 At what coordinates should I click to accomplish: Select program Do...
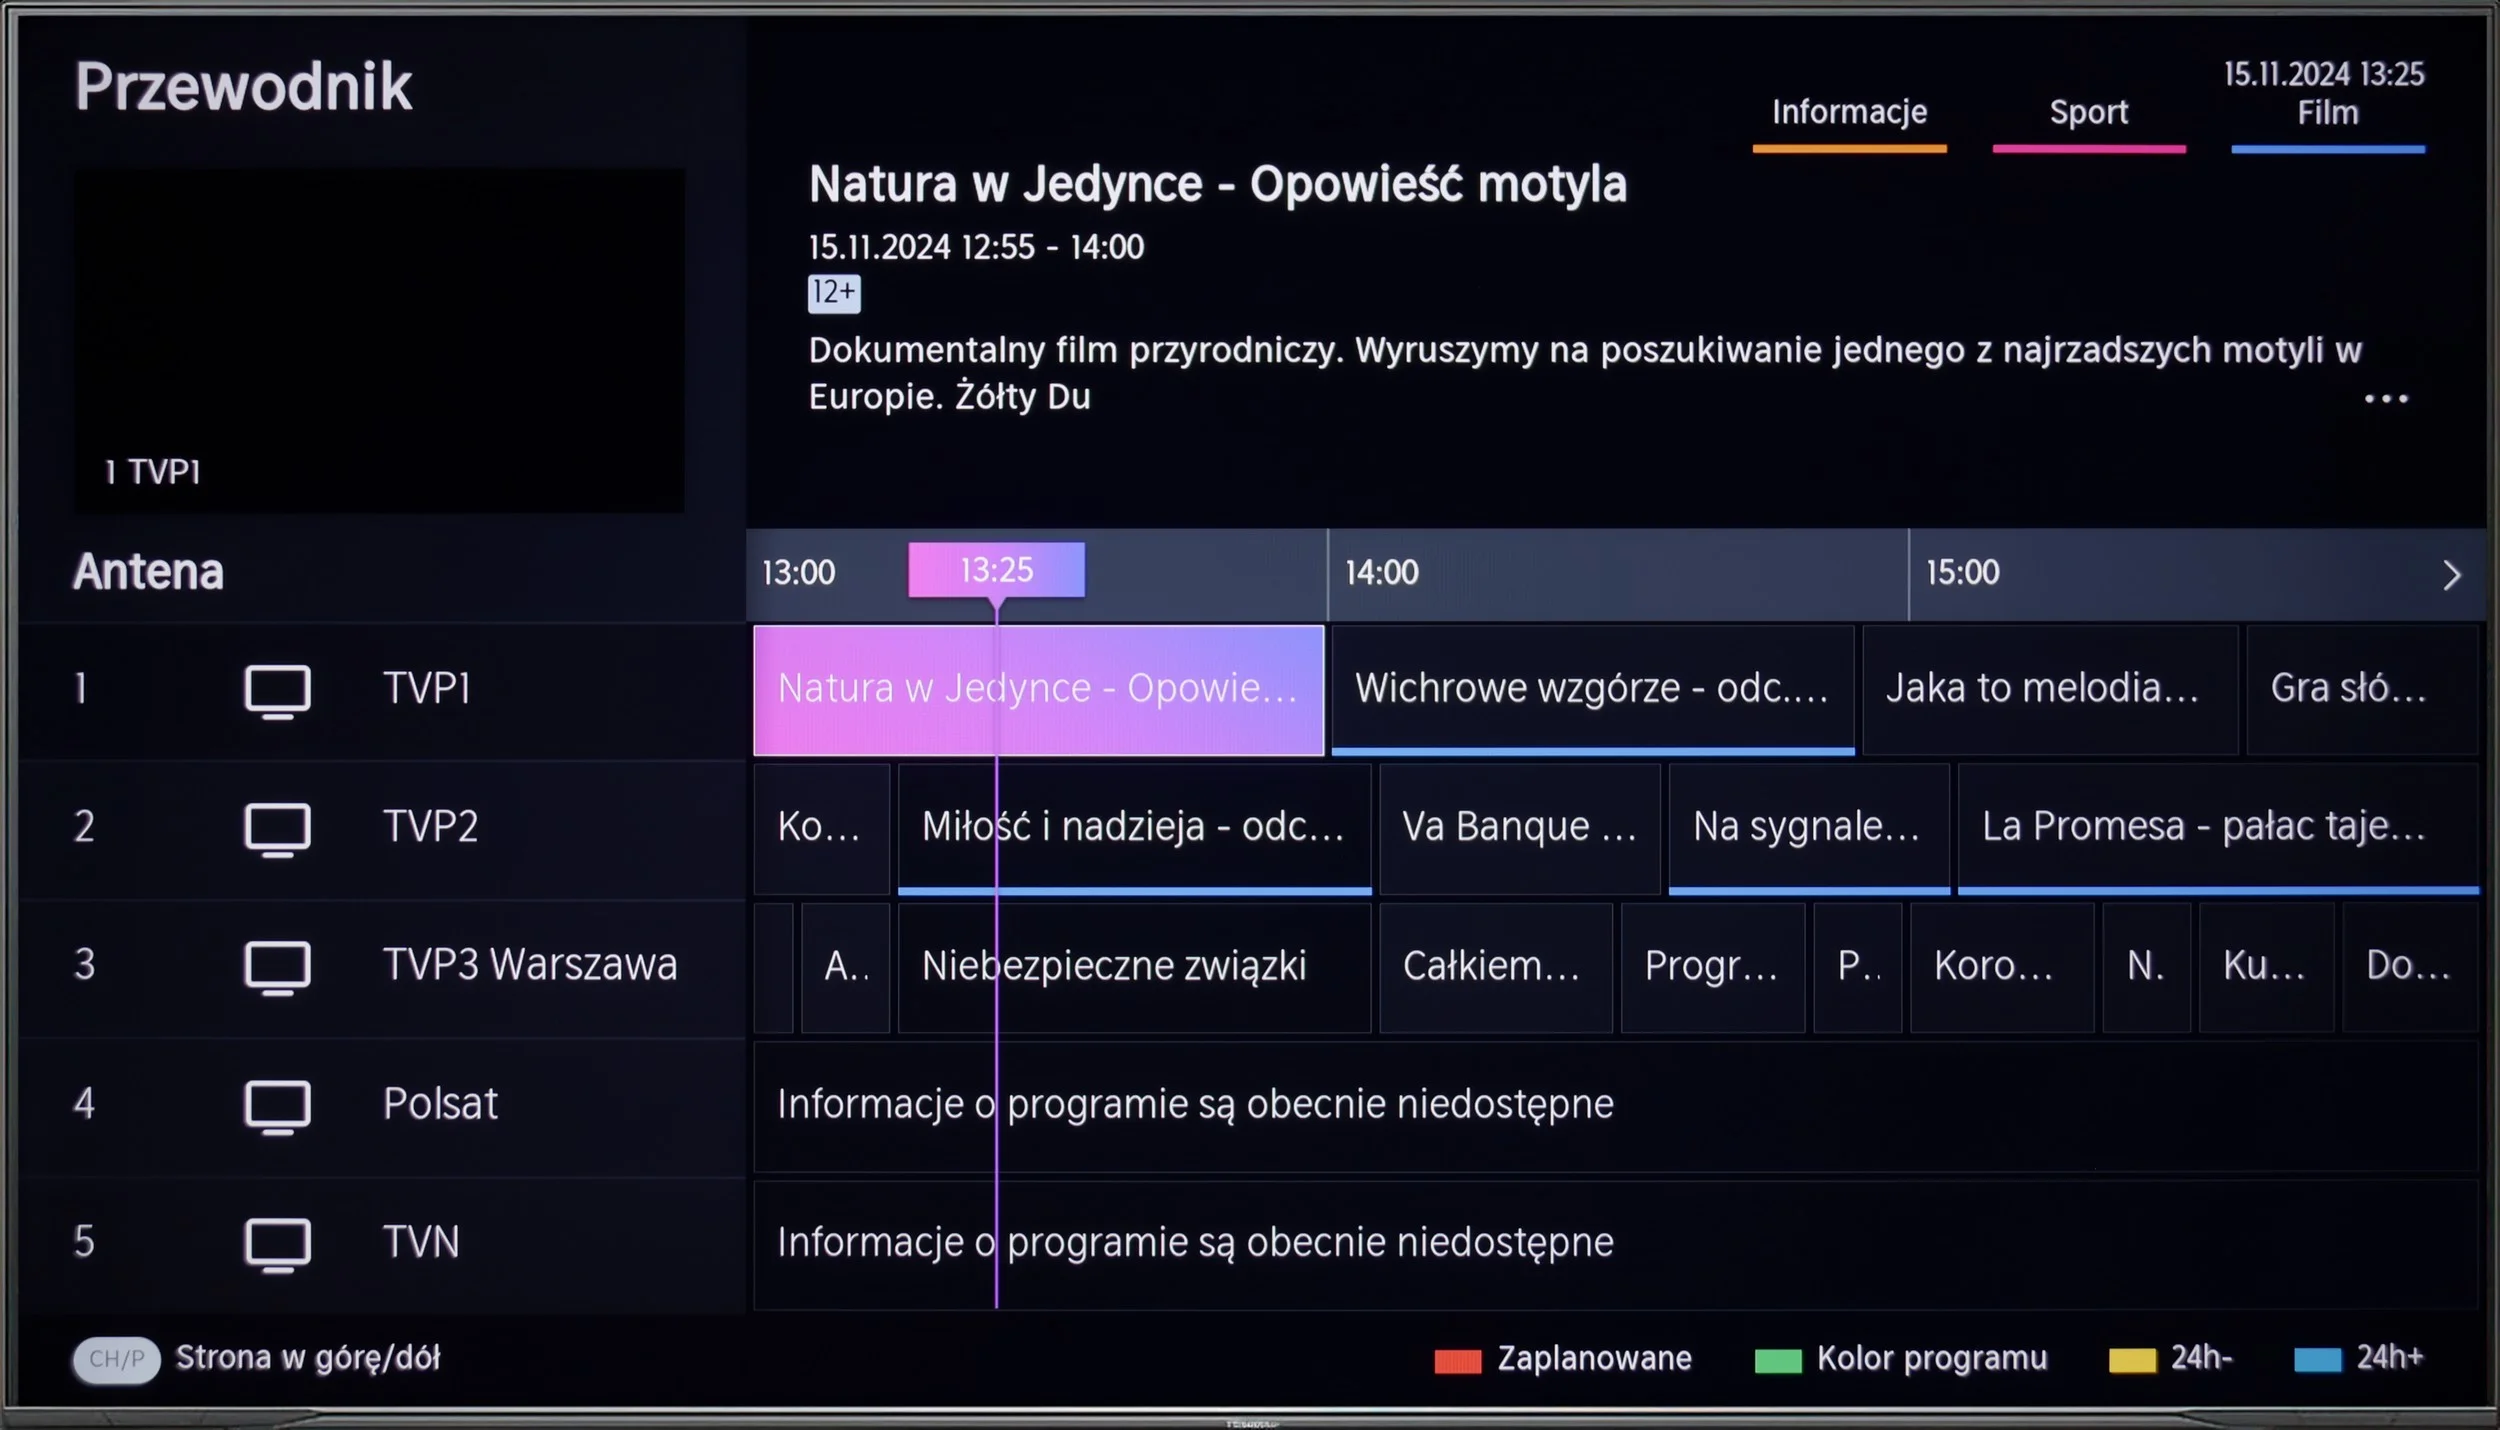[2410, 967]
